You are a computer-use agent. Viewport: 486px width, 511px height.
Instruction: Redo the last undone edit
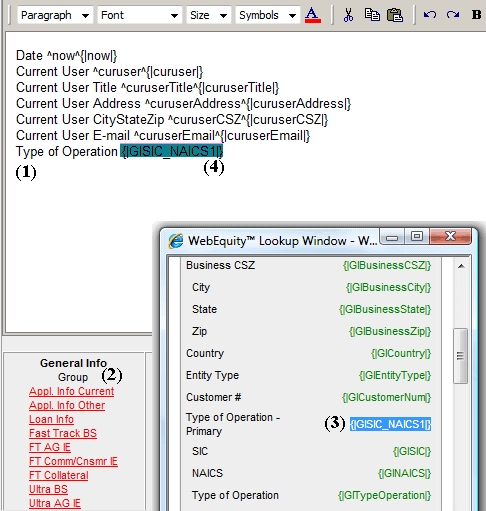tap(453, 15)
